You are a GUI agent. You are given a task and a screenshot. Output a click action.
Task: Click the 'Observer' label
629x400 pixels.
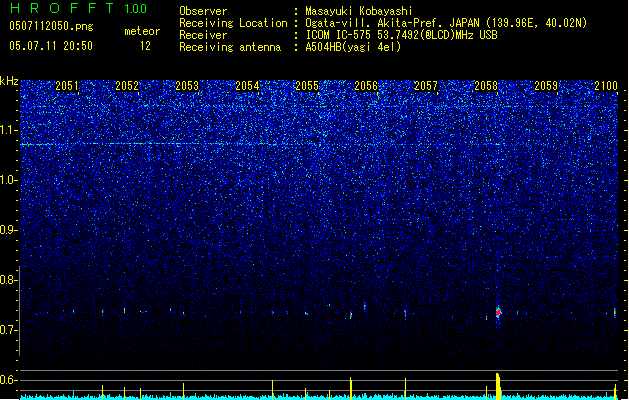pos(203,11)
